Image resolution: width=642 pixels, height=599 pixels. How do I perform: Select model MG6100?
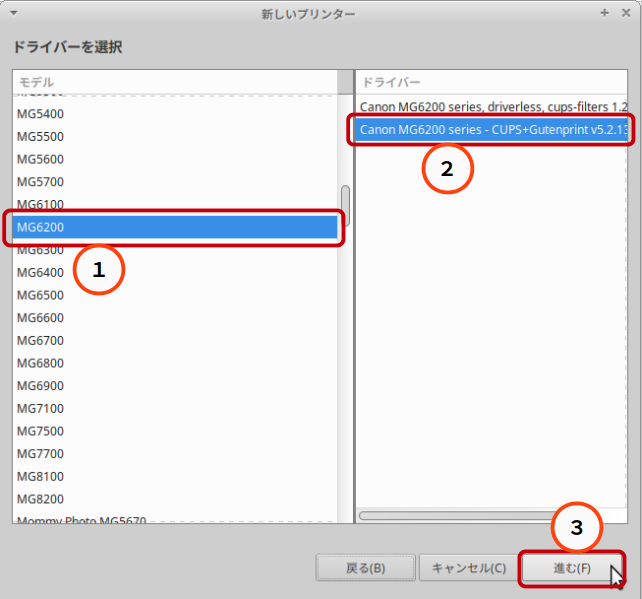(175, 204)
